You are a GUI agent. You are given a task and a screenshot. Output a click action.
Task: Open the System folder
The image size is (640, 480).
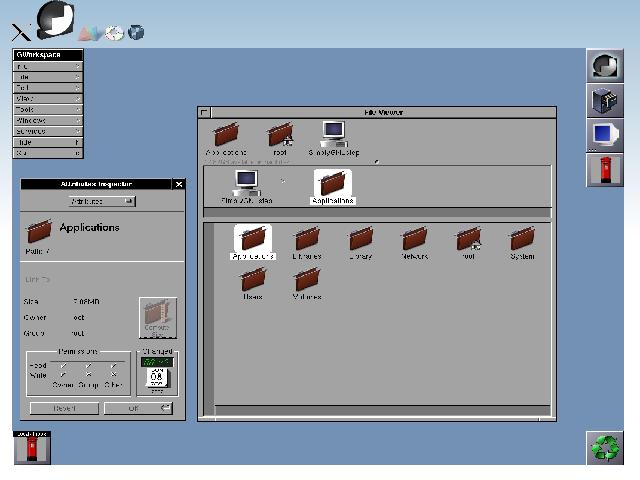pos(522,240)
